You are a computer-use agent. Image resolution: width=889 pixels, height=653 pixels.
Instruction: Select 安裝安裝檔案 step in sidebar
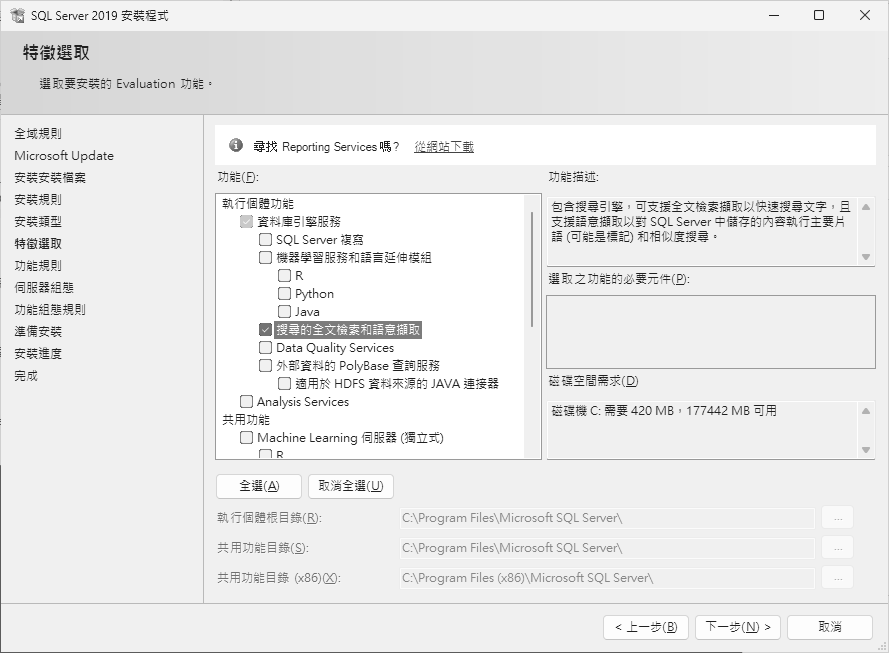(x=50, y=178)
